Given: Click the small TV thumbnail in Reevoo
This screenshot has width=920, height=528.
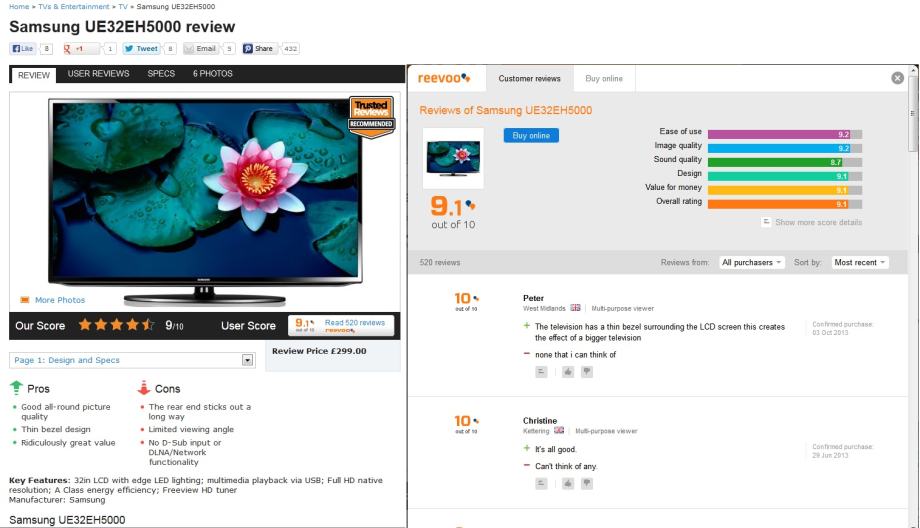Looking at the screenshot, I should [453, 158].
